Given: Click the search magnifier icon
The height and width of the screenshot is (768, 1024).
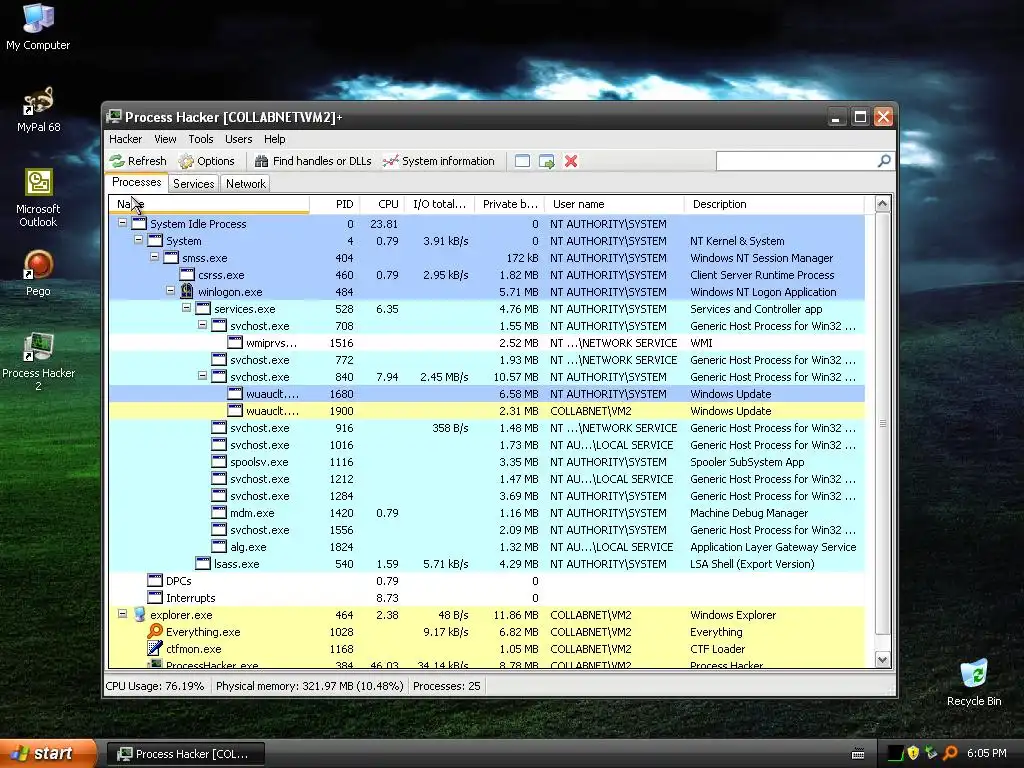Looking at the screenshot, I should [x=884, y=161].
